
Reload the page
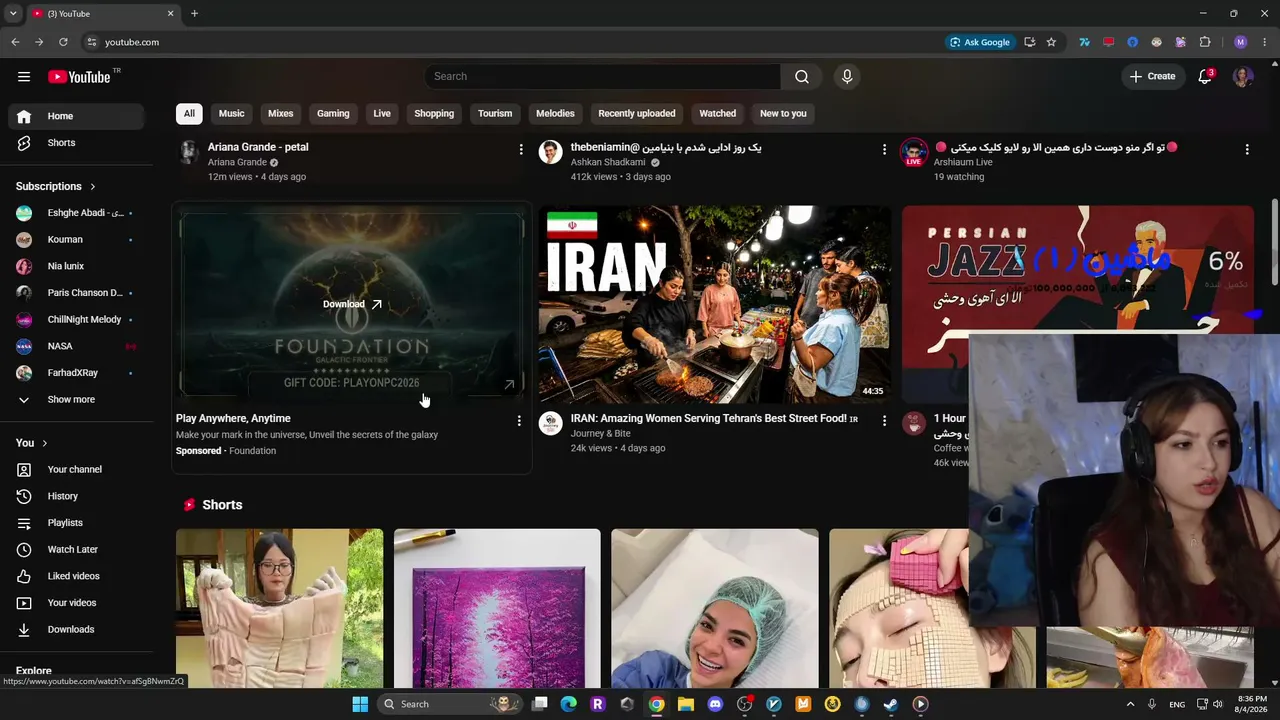click(x=63, y=42)
